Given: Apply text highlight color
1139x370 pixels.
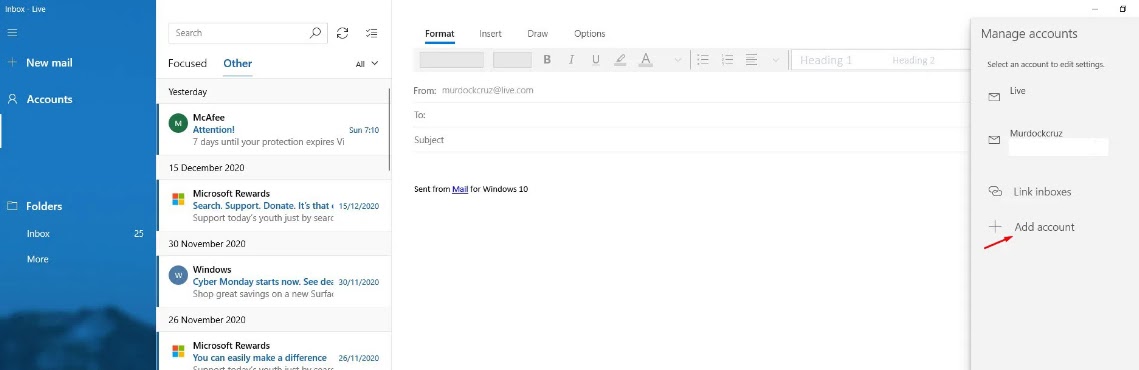Looking at the screenshot, I should pos(620,60).
